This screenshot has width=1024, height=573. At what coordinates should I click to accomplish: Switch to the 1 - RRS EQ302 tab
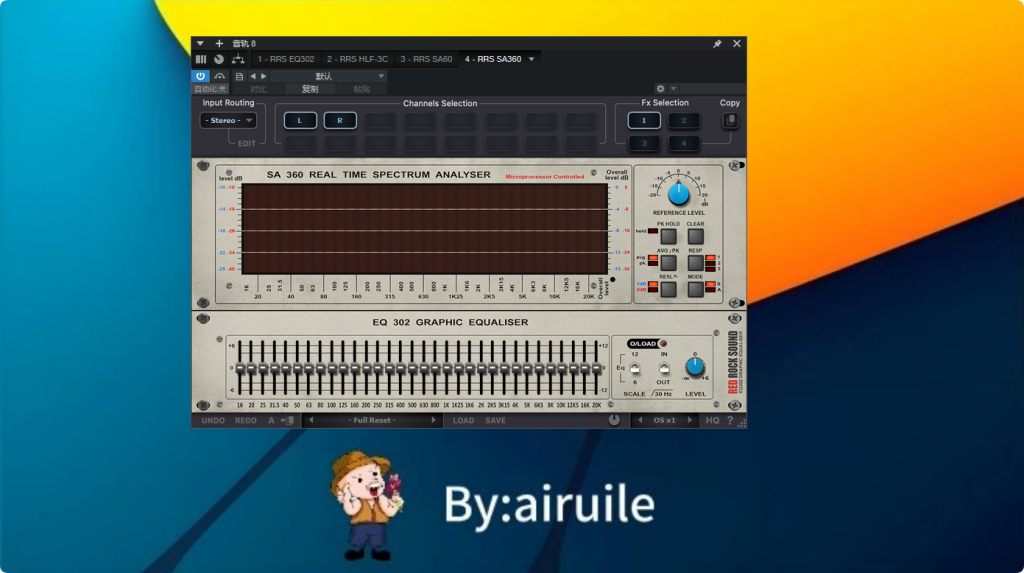tap(285, 59)
